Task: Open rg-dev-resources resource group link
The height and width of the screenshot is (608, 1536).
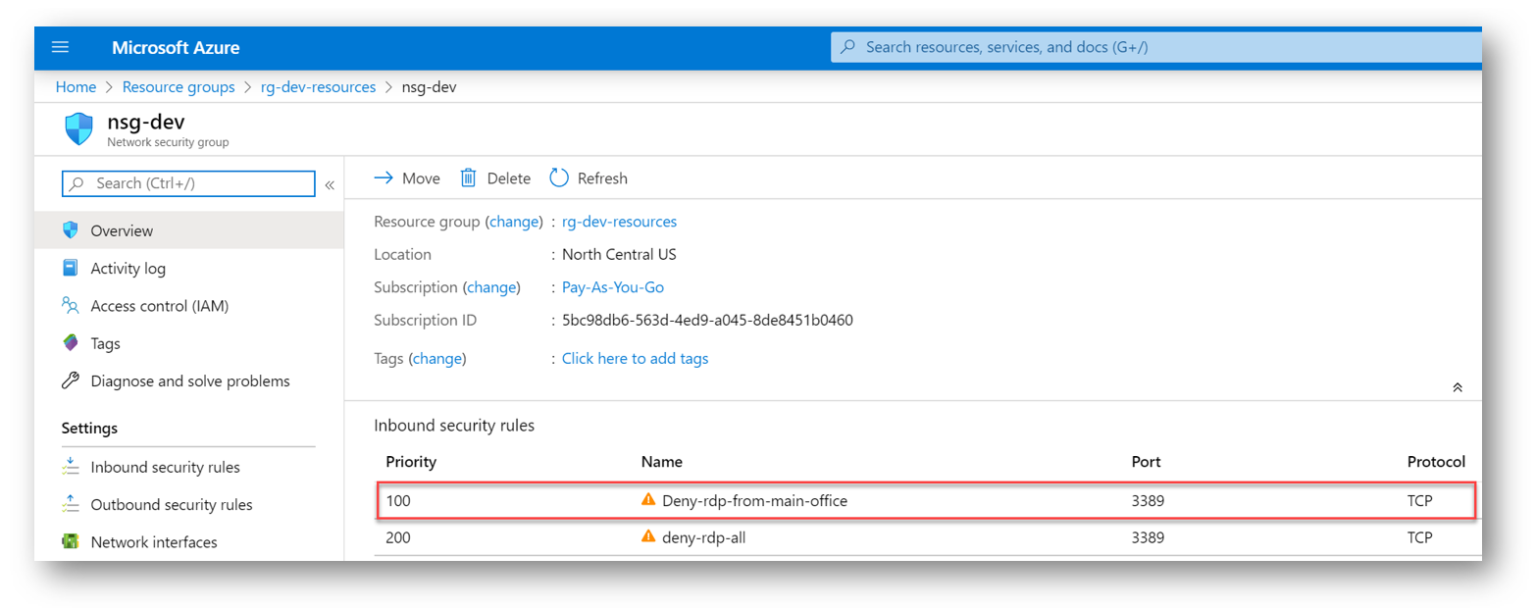Action: point(619,222)
